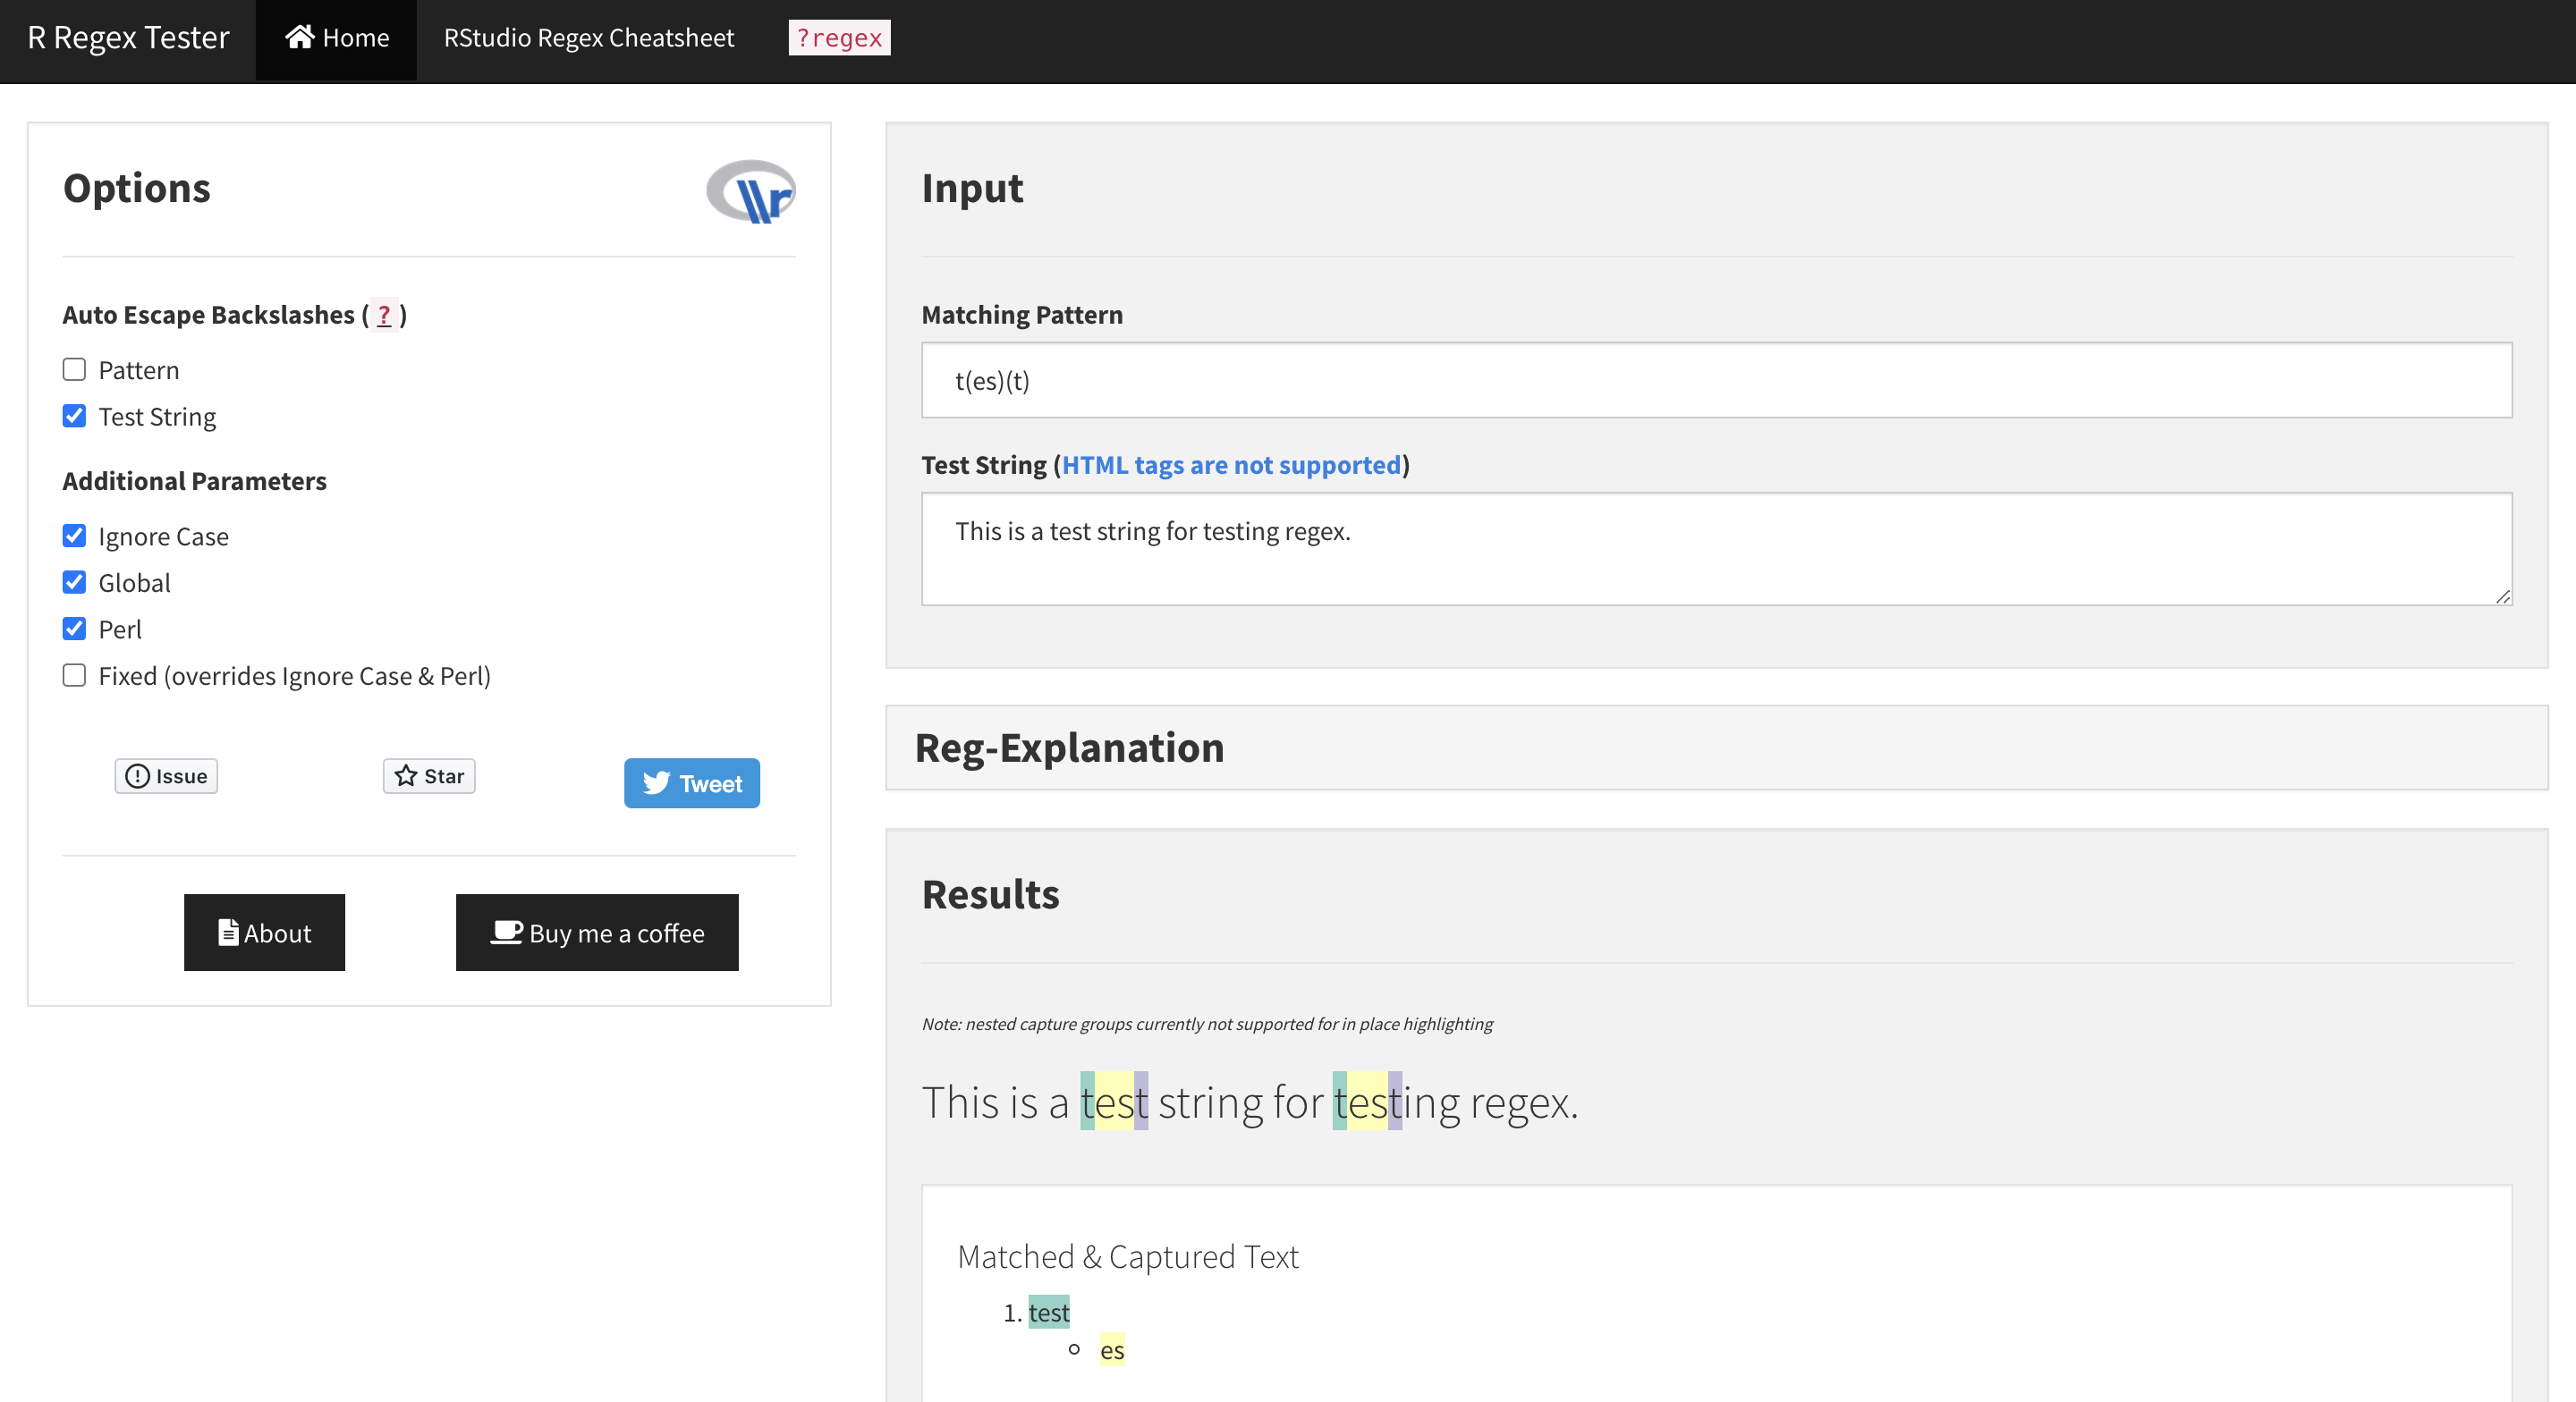The height and width of the screenshot is (1402, 2576).
Task: Enable the Pattern auto escape checkbox
Action: coord(74,370)
